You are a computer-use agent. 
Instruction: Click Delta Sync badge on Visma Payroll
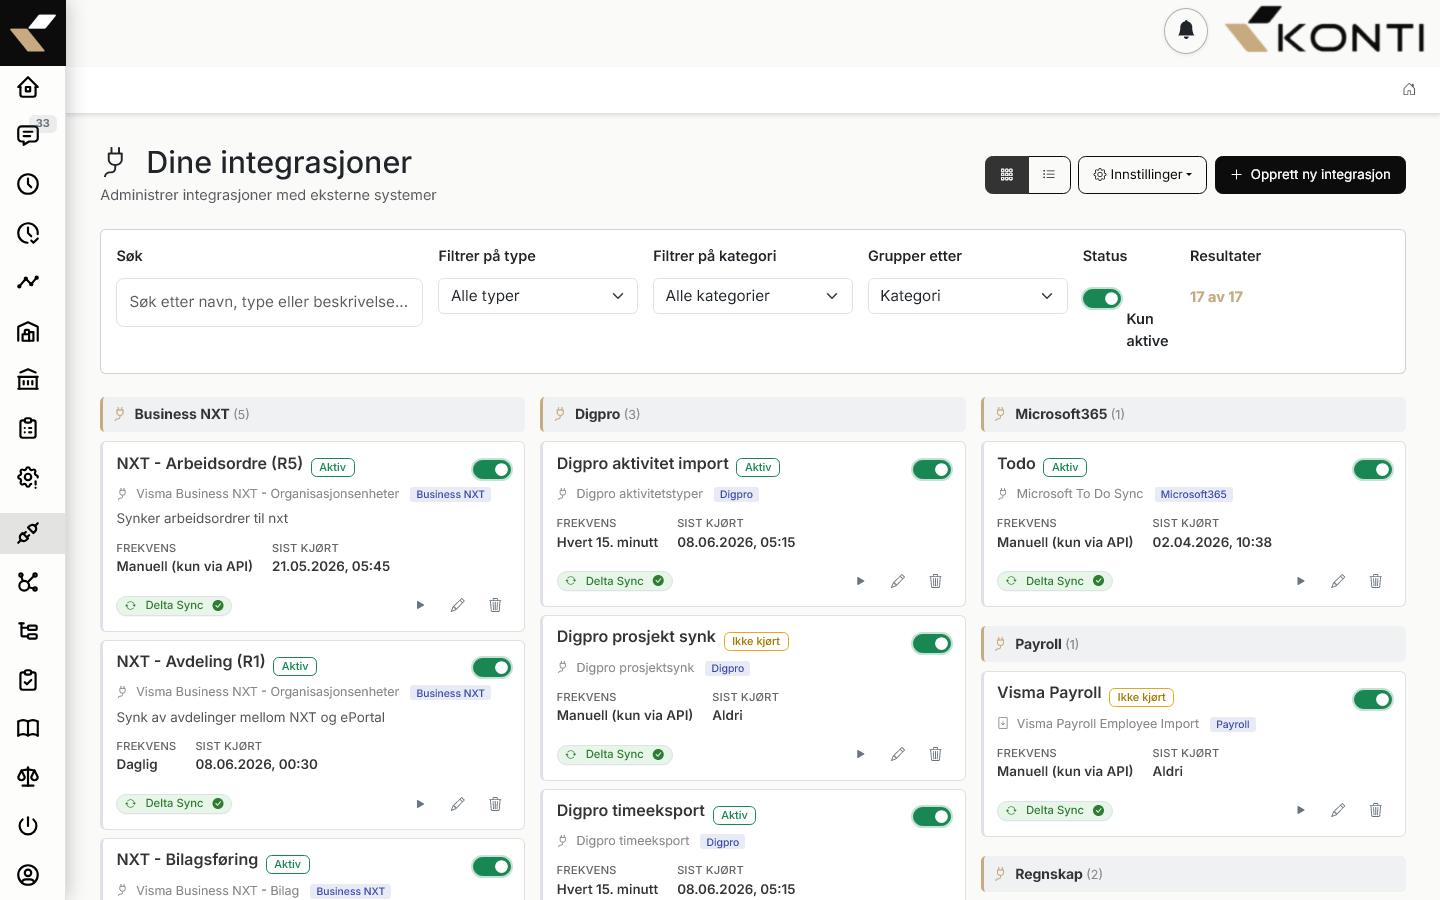click(x=1055, y=810)
